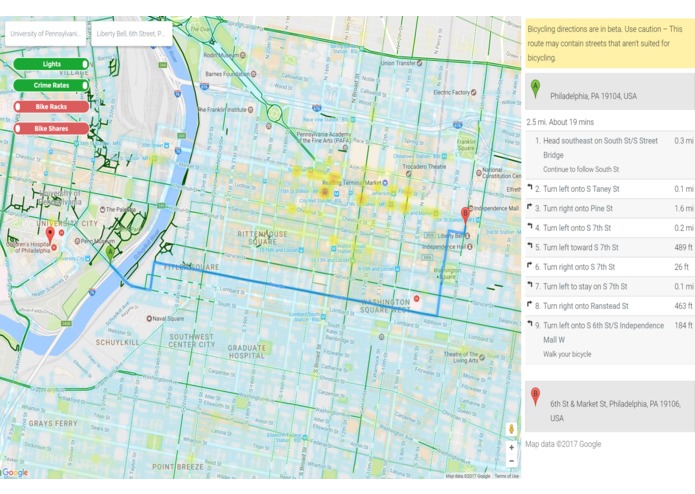Click The Franklin Institute map marker

(x=250, y=109)
